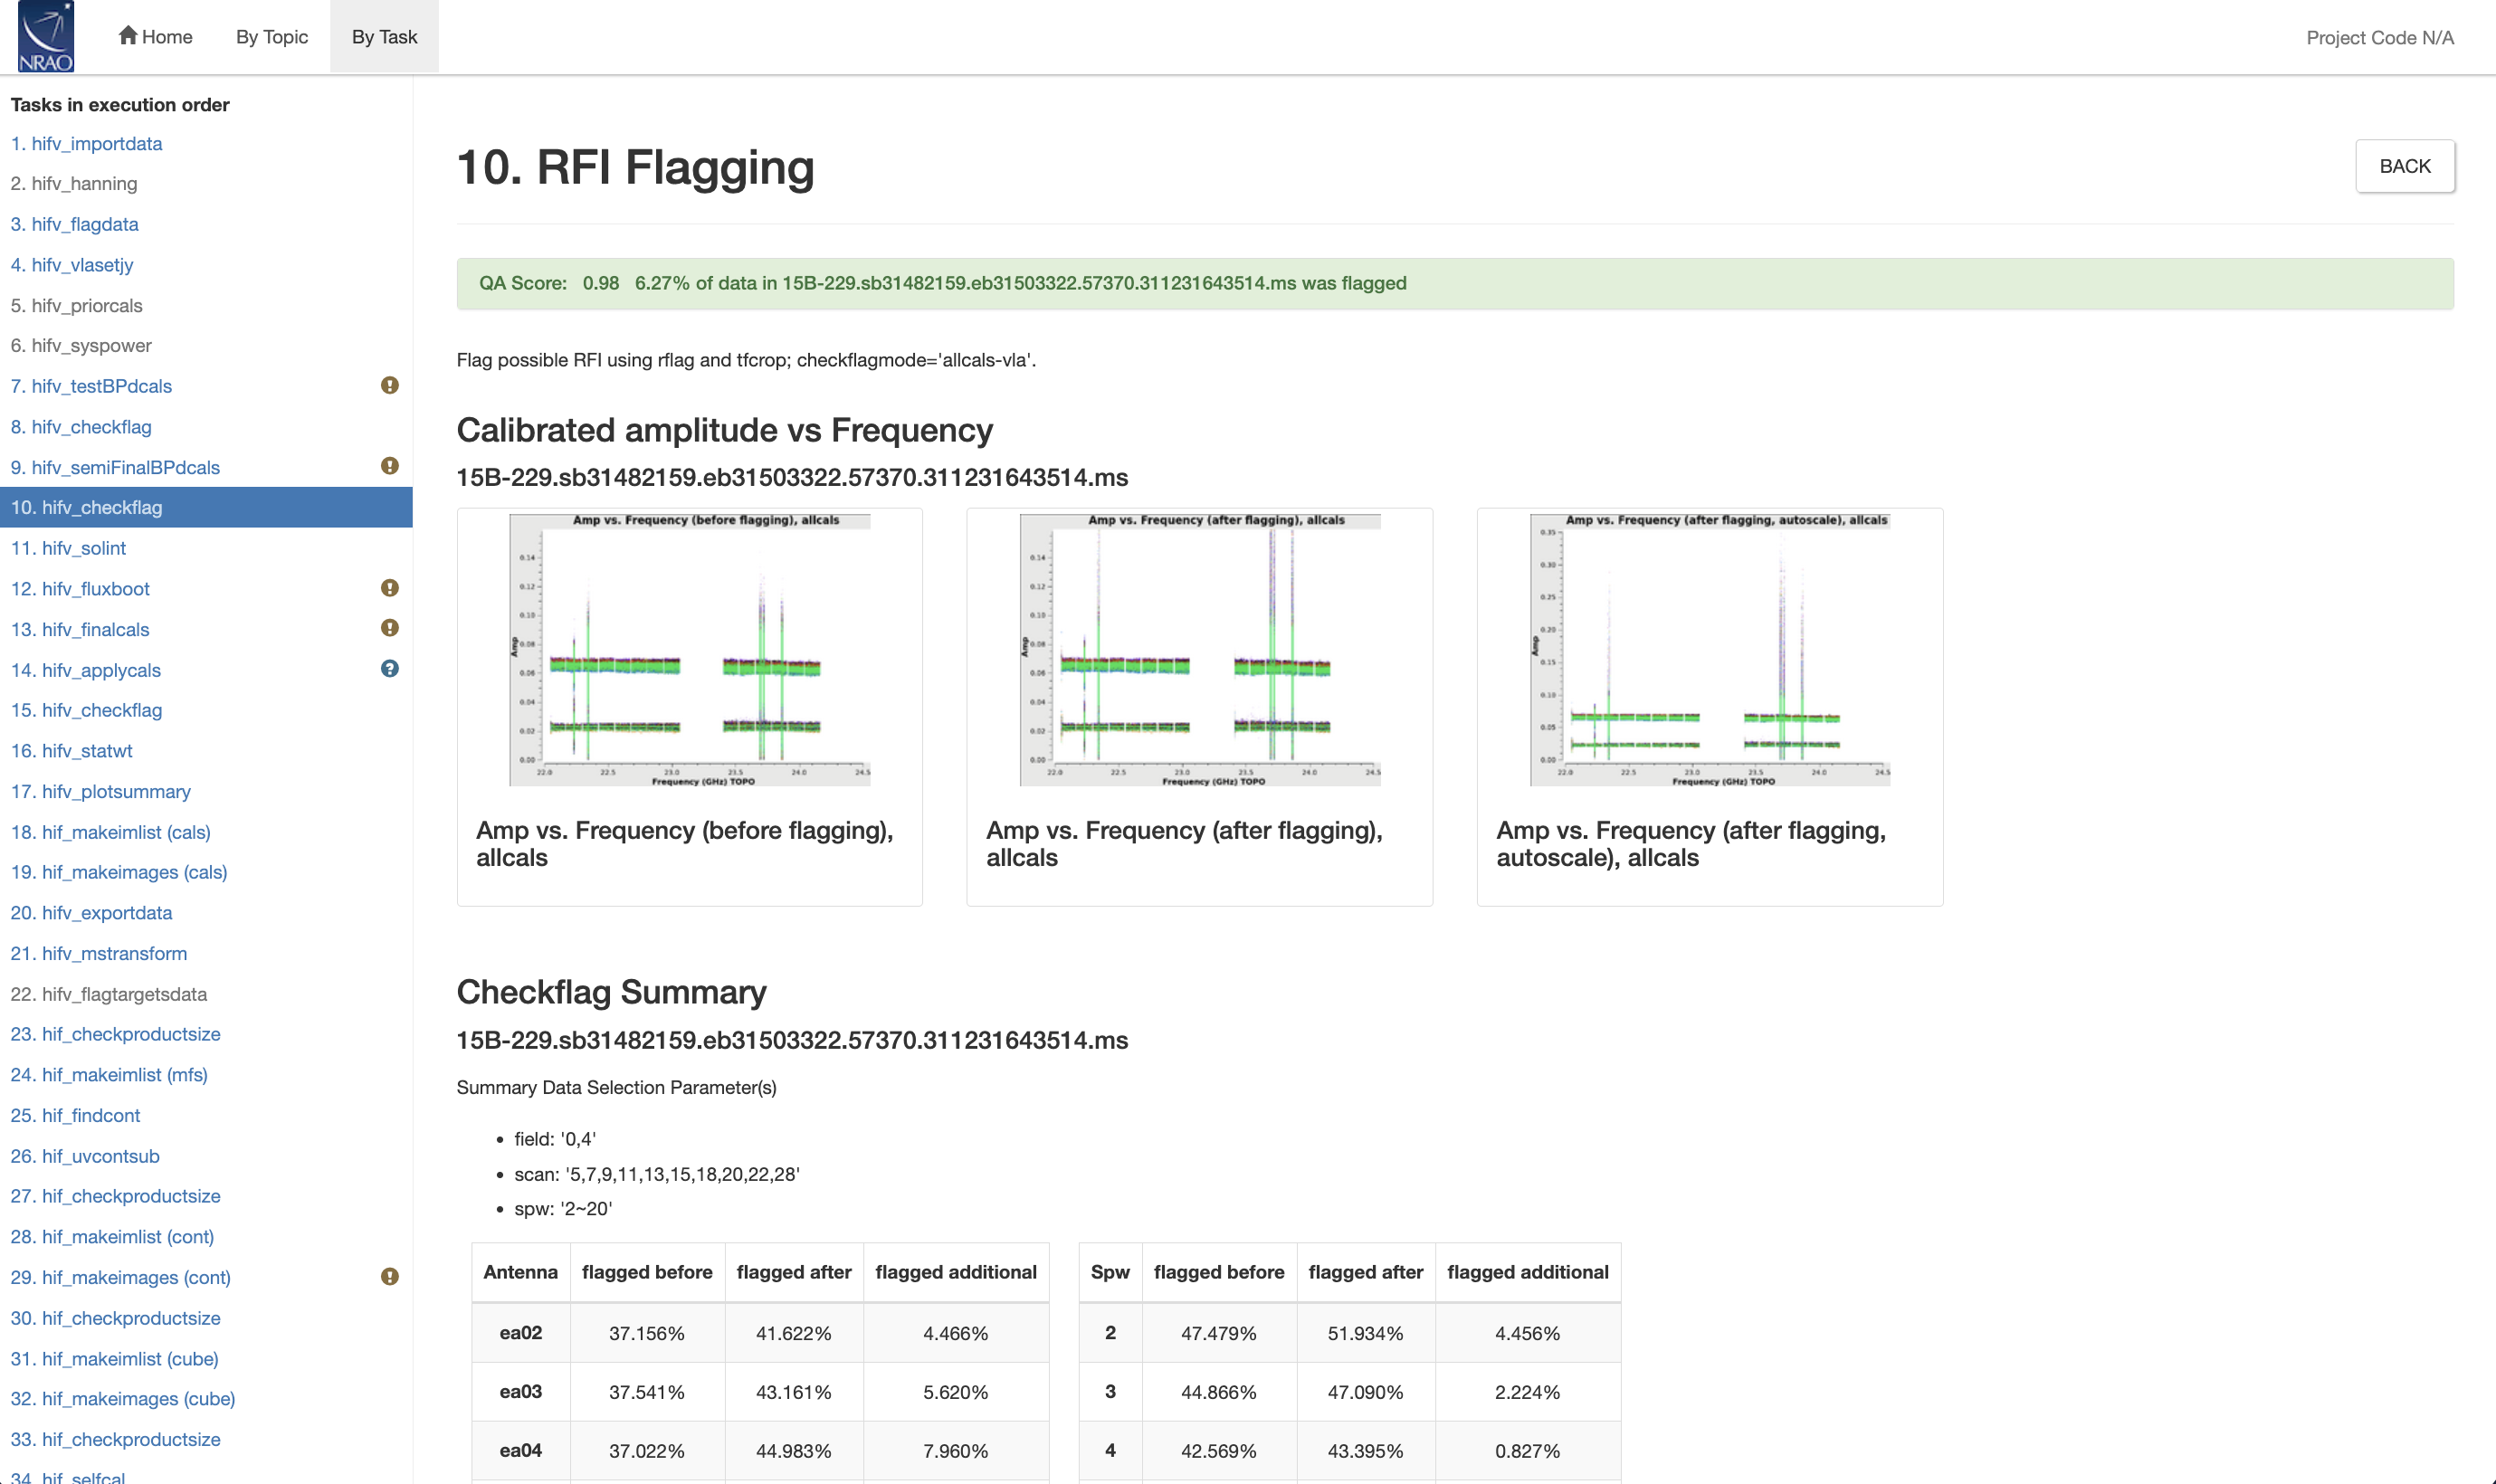Open task 19. hif_makeimages (cals)

pos(119,873)
